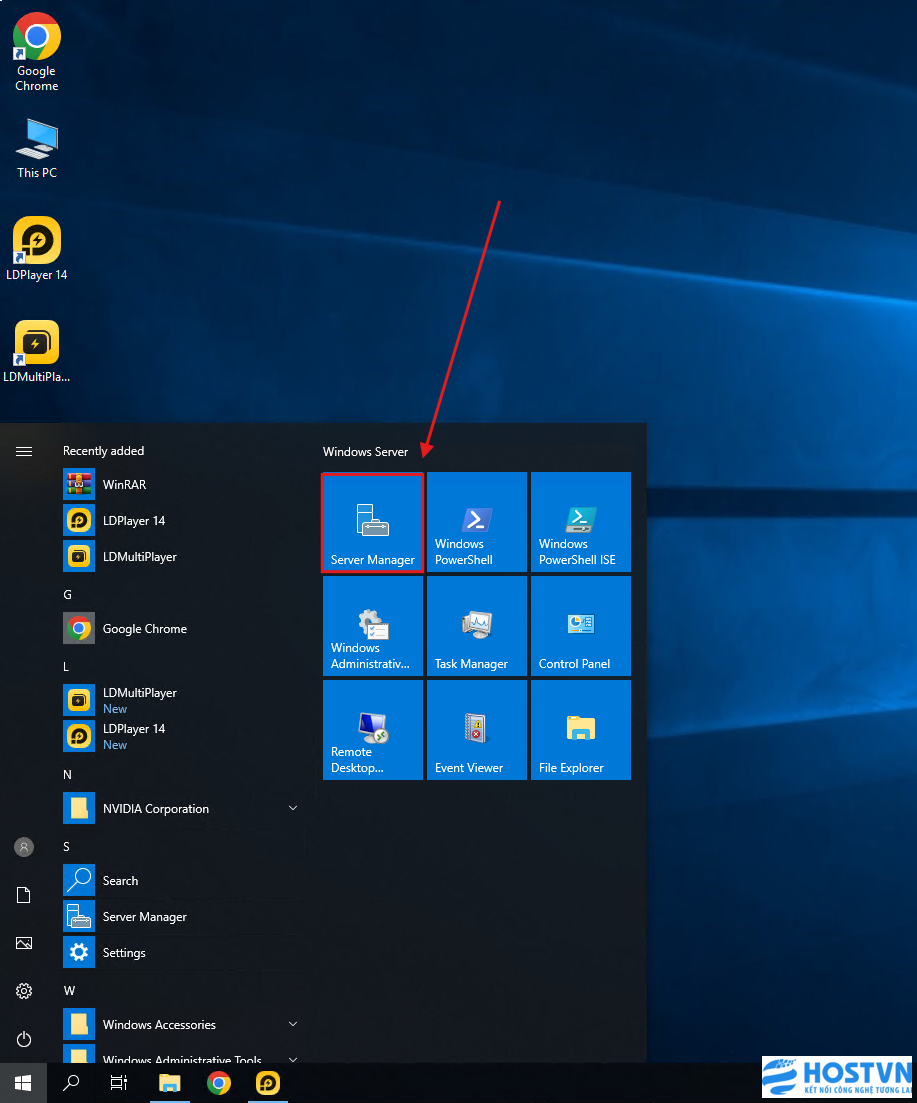
Task: Open LDMultiPlayer marked New under L
Action: tap(183, 701)
